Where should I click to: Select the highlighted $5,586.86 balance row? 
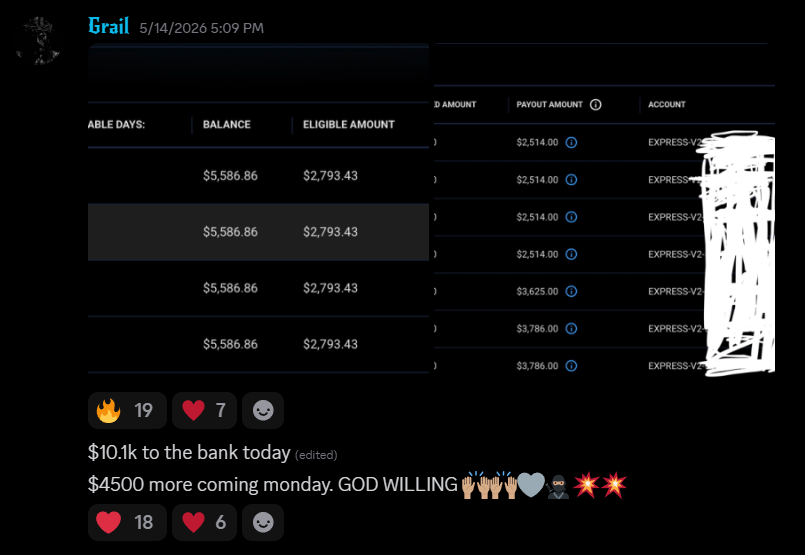258,232
